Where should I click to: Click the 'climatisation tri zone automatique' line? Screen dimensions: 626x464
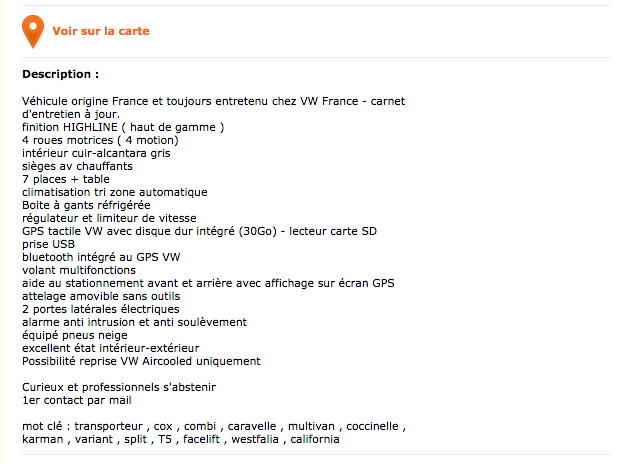pyautogui.click(x=115, y=192)
